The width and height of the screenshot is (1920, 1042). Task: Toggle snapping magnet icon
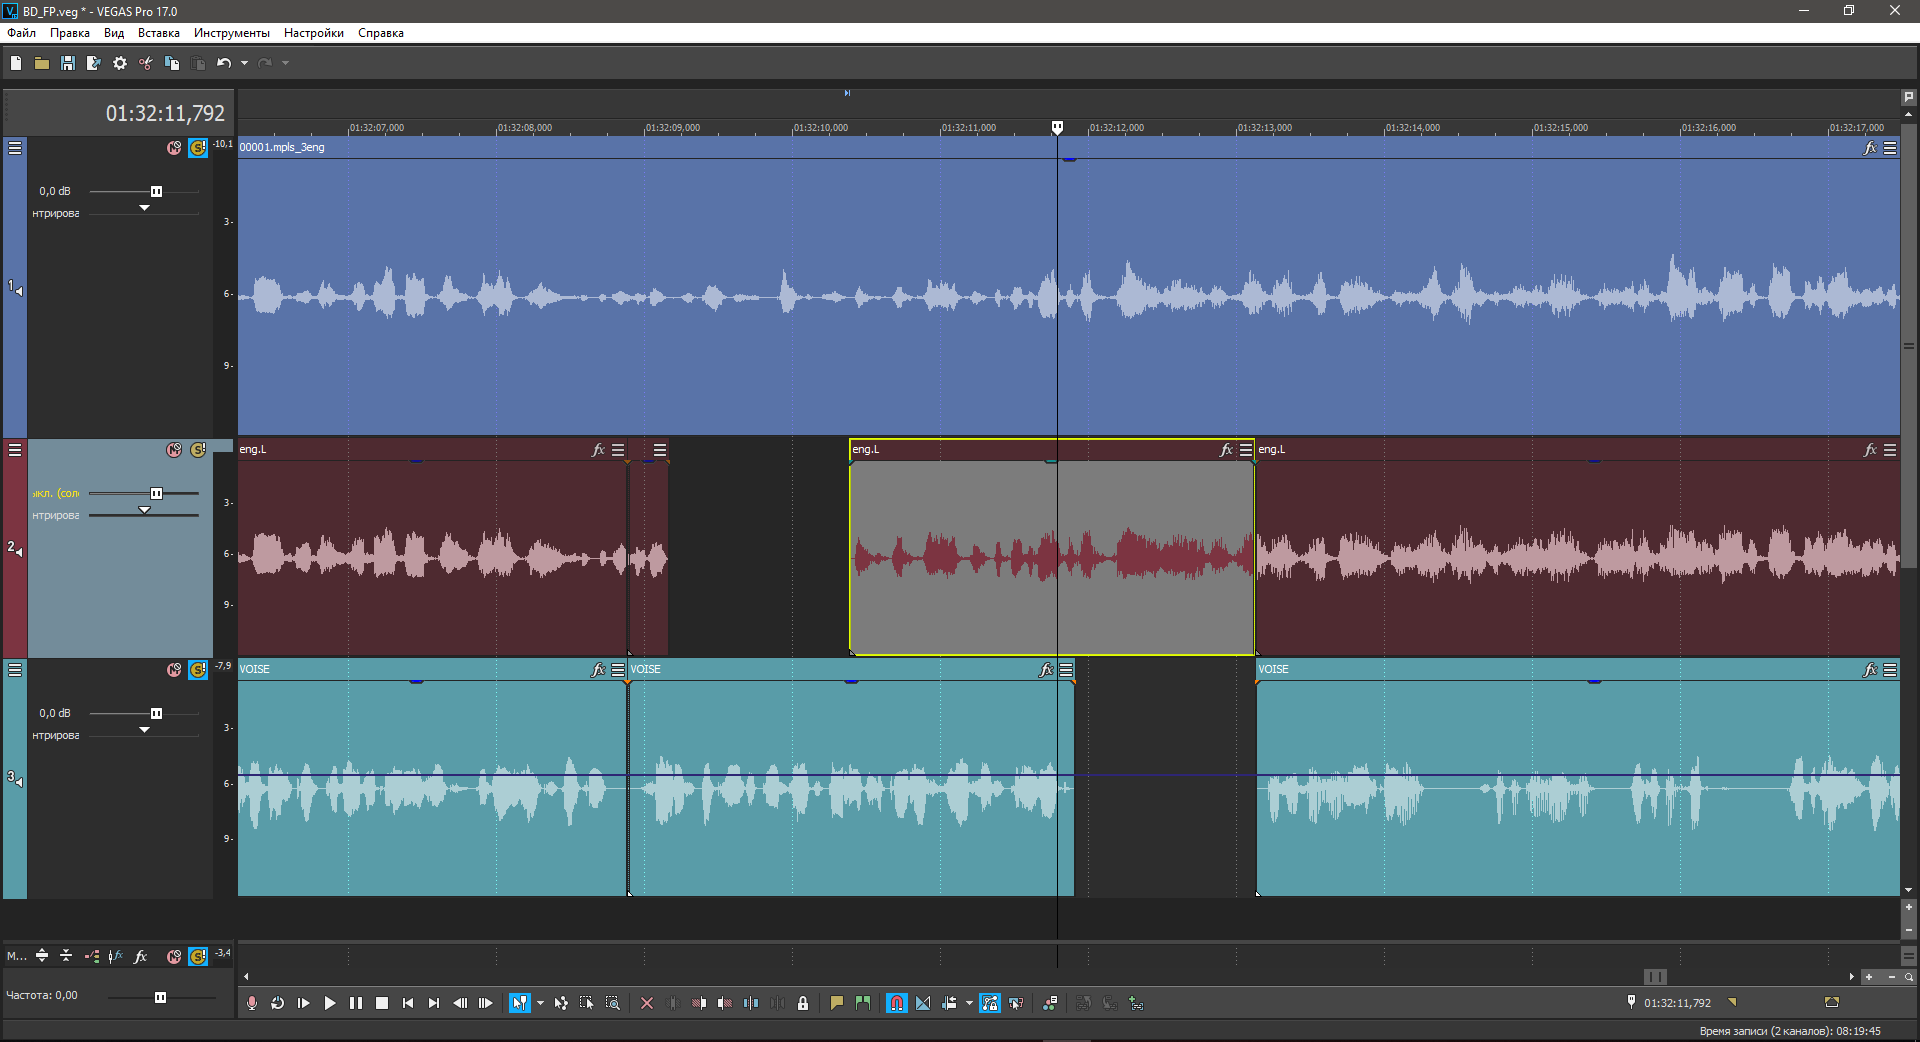896,1003
